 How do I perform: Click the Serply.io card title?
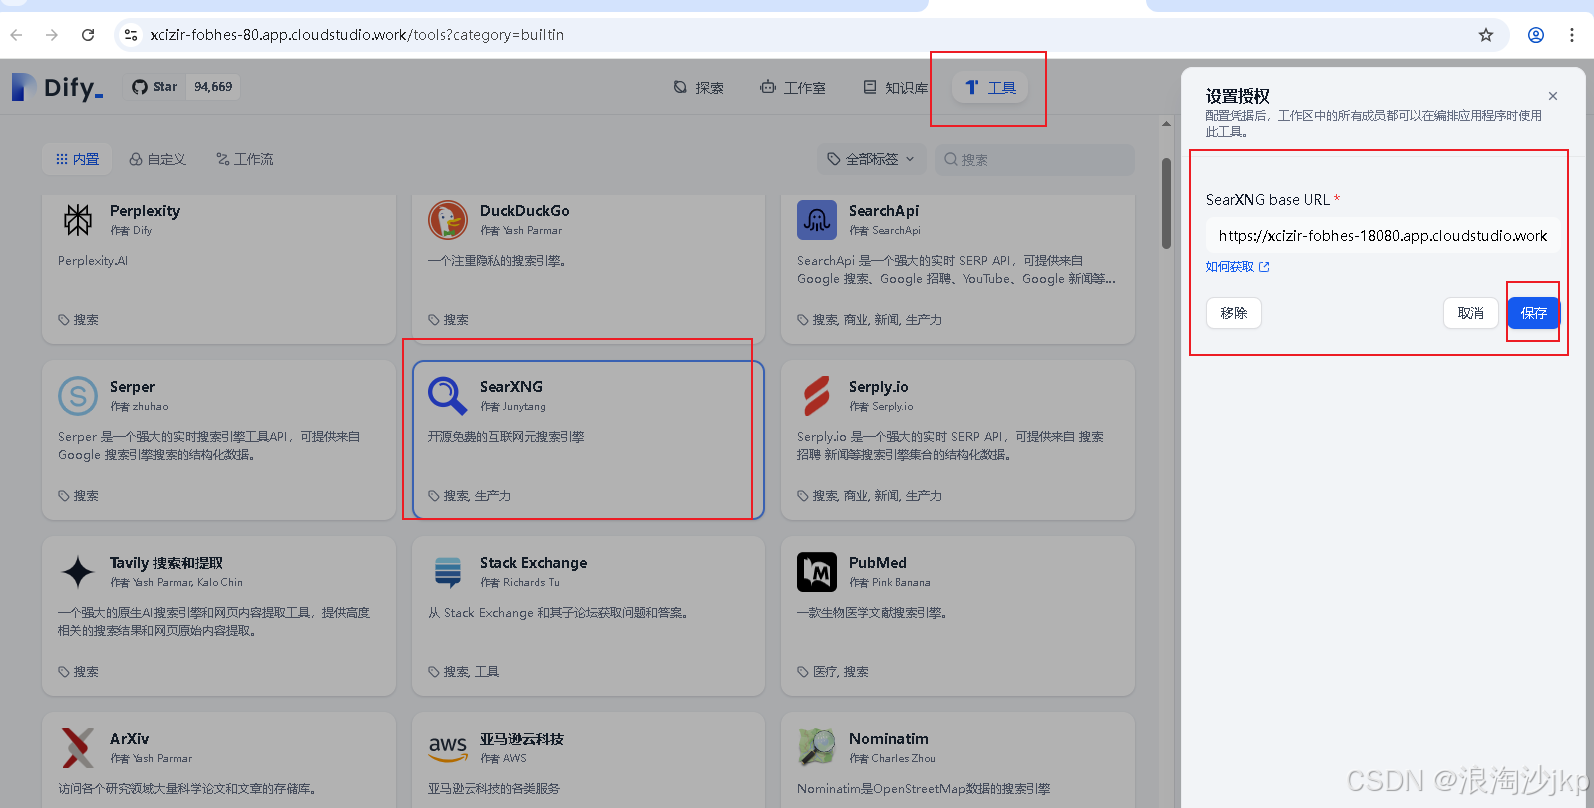[878, 387]
